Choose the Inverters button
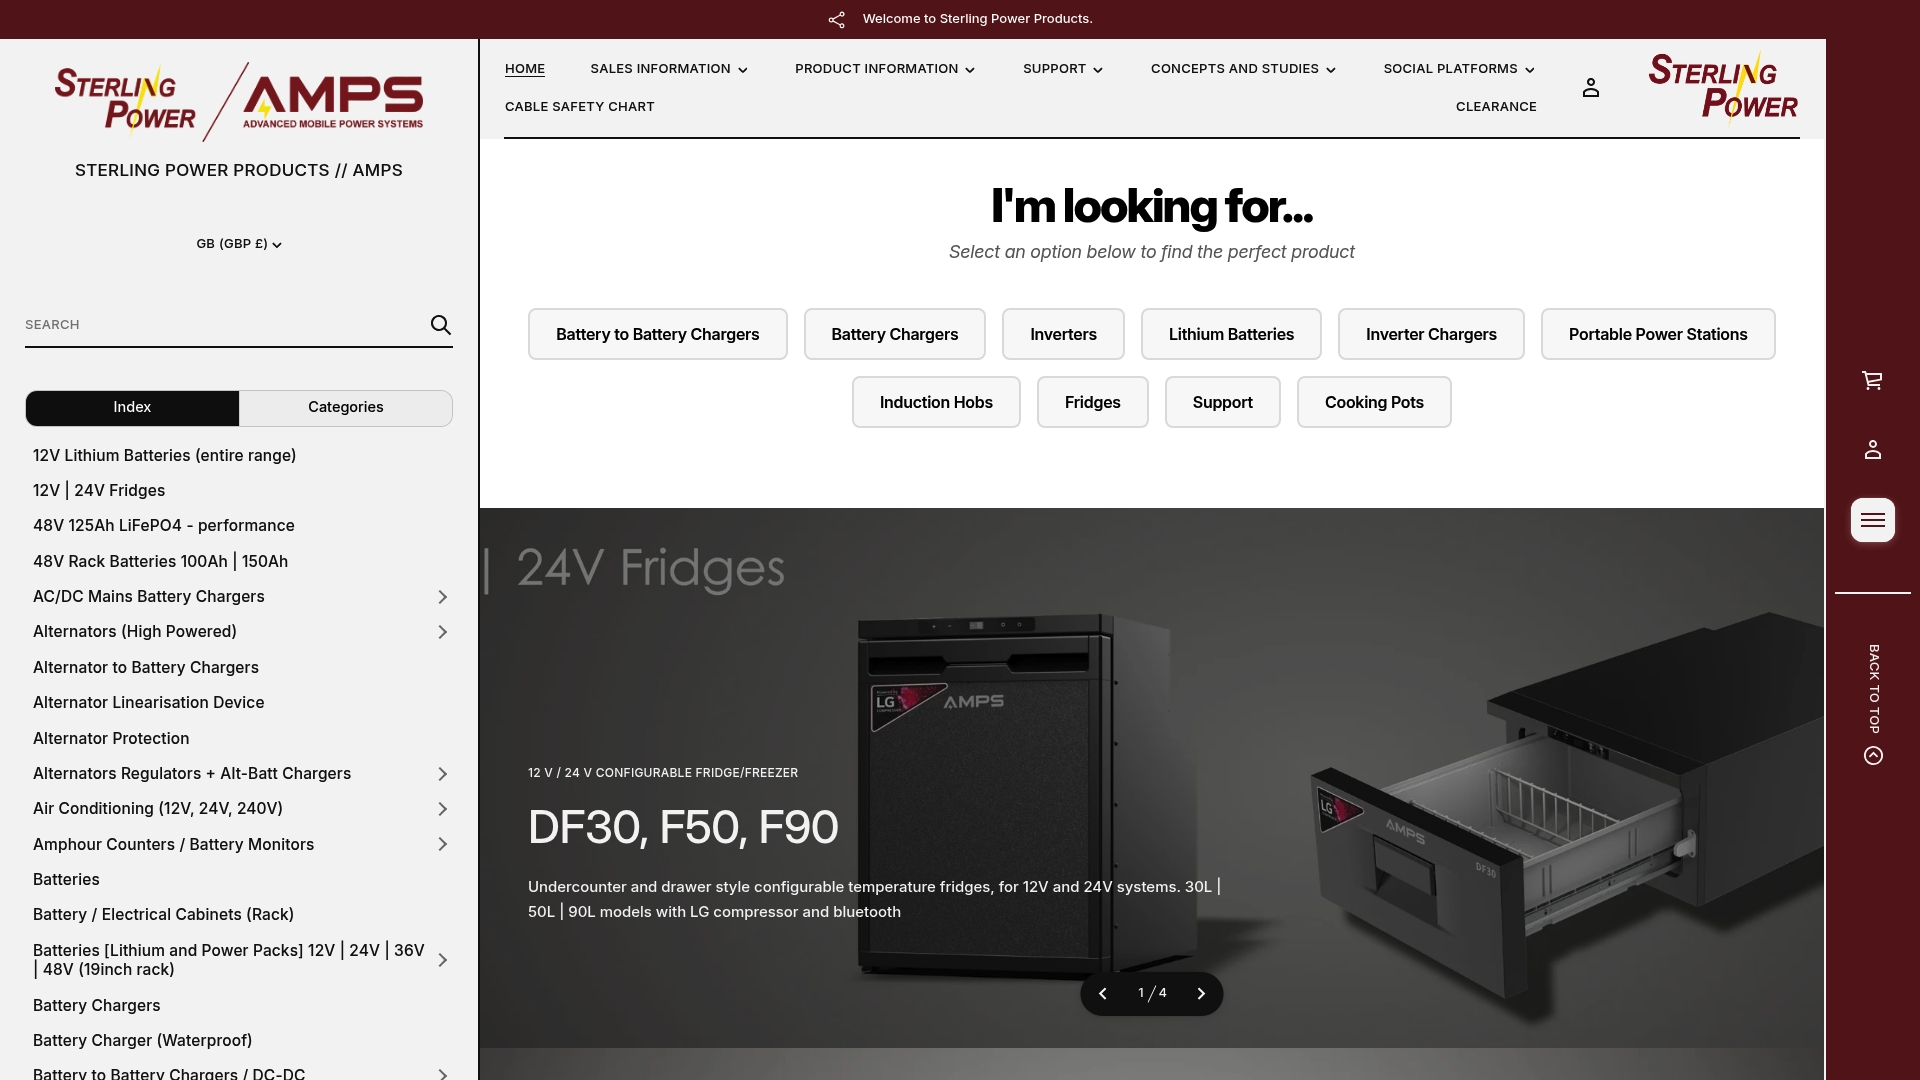 pos(1063,334)
